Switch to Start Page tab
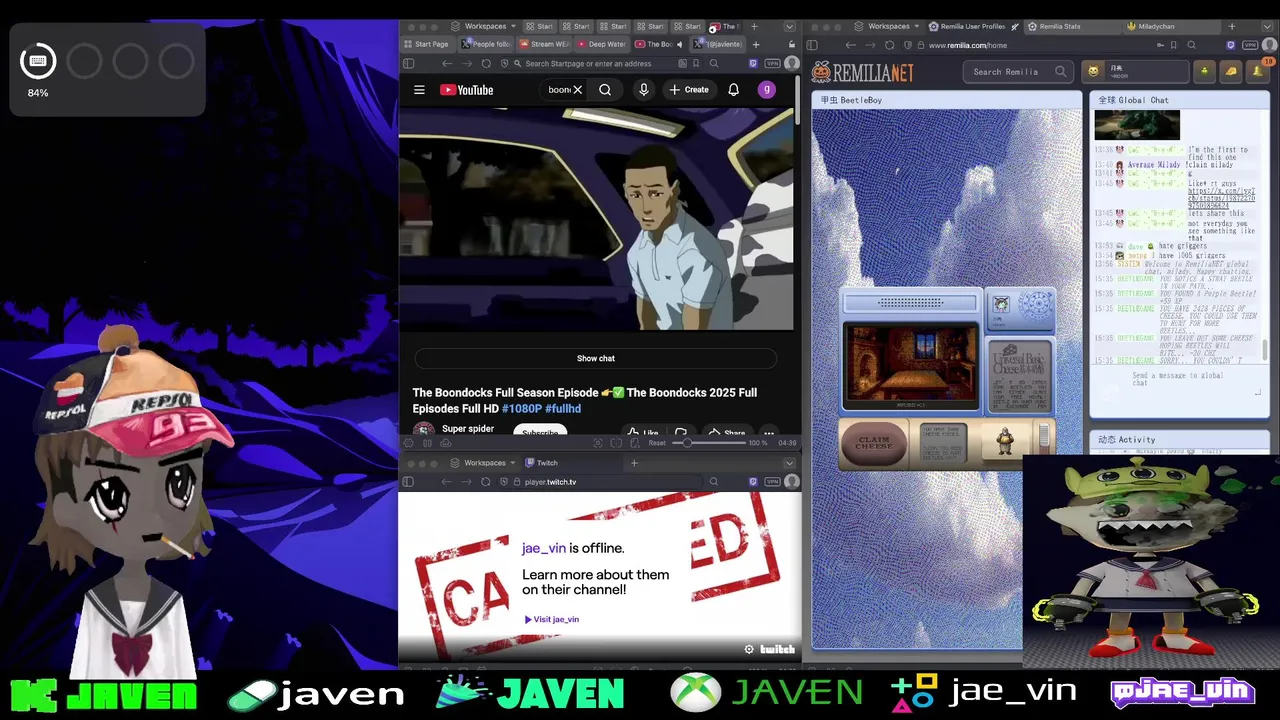Screen dimensions: 1280x720 427,44
